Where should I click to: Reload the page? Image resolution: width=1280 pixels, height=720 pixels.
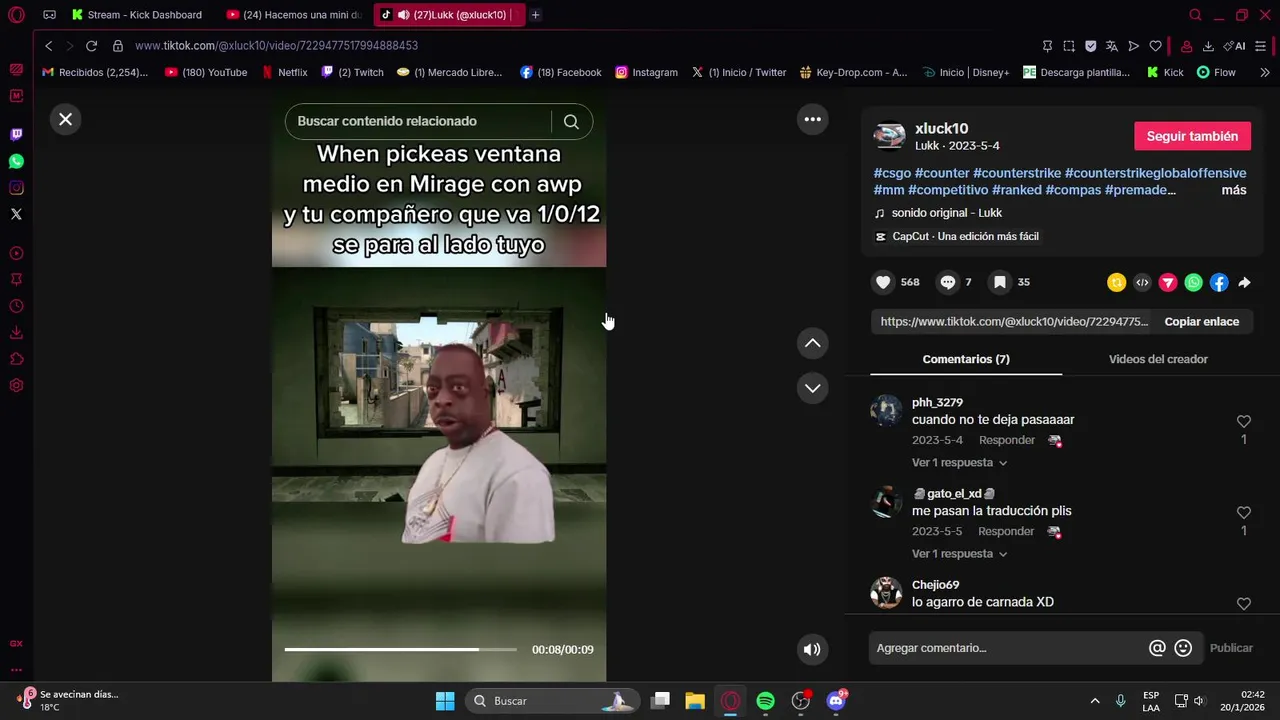tap(91, 46)
